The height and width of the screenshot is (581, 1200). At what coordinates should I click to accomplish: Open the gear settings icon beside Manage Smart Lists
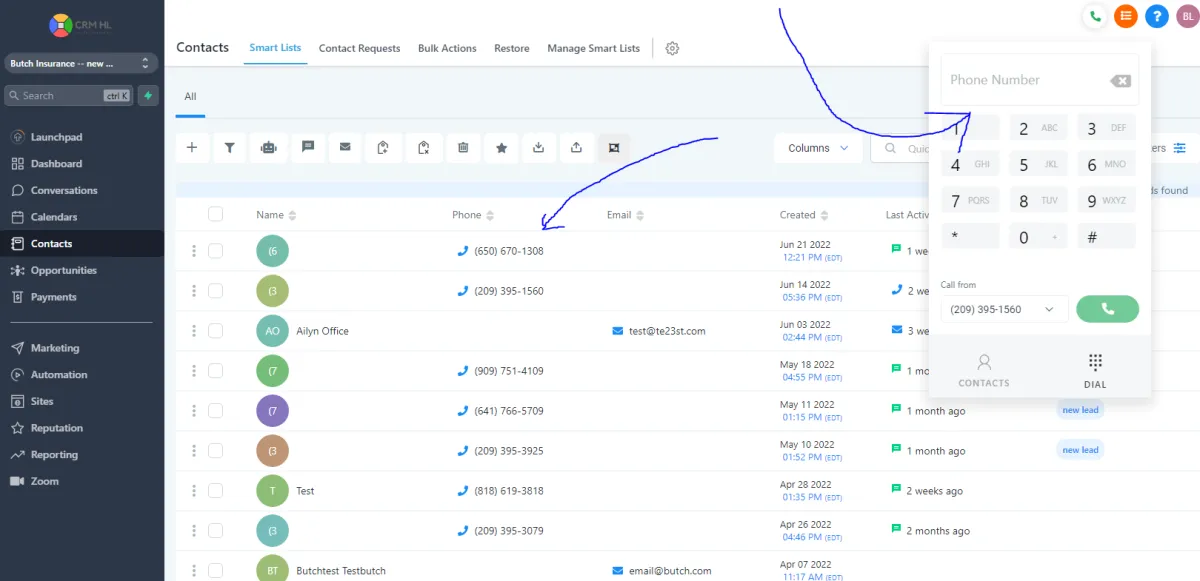672,48
